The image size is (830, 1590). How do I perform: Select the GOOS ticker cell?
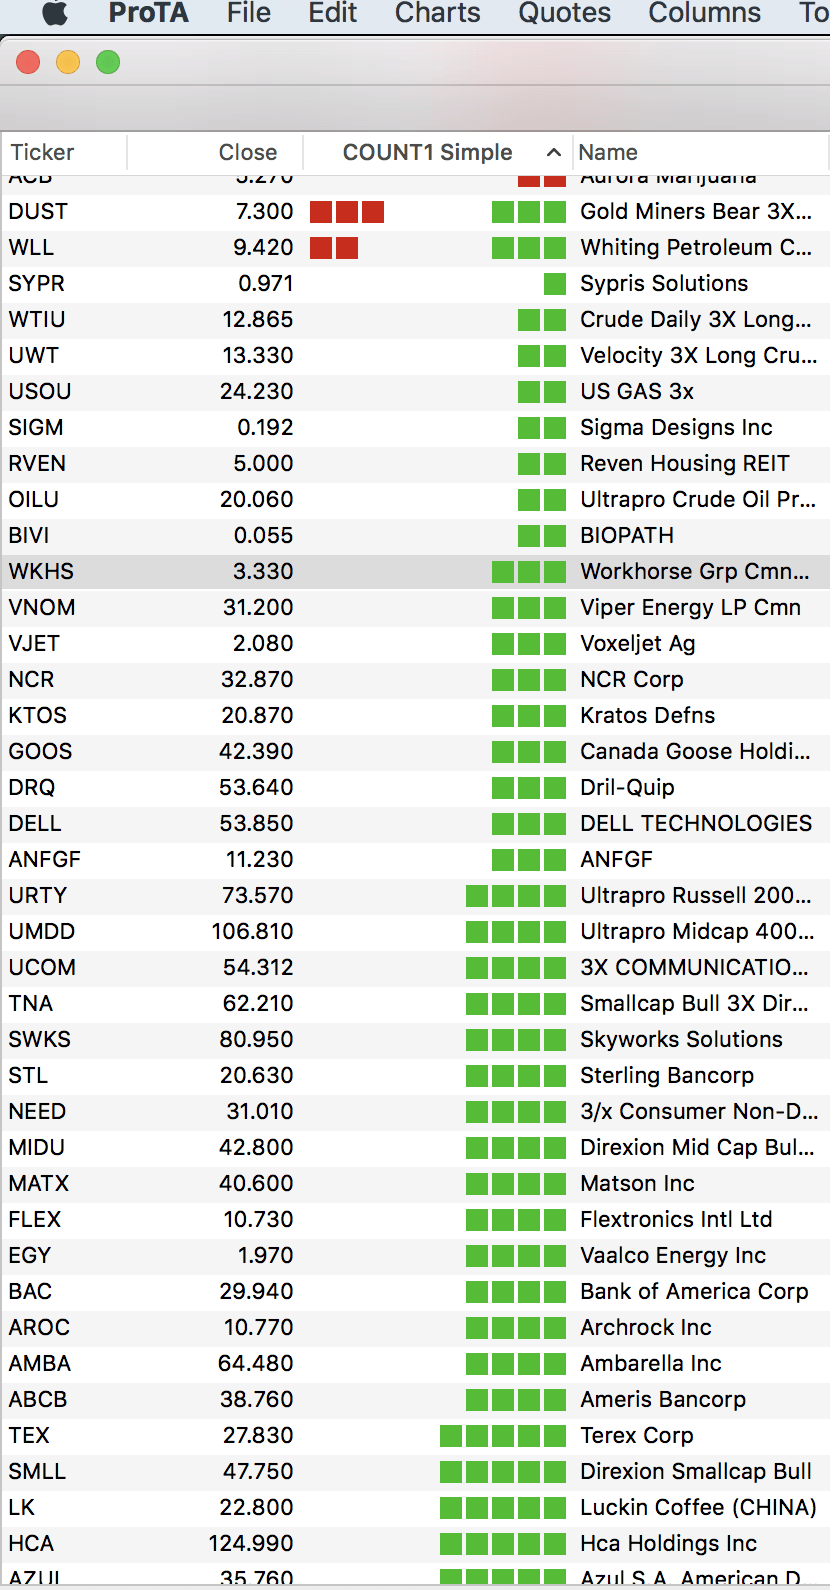[x=40, y=752]
